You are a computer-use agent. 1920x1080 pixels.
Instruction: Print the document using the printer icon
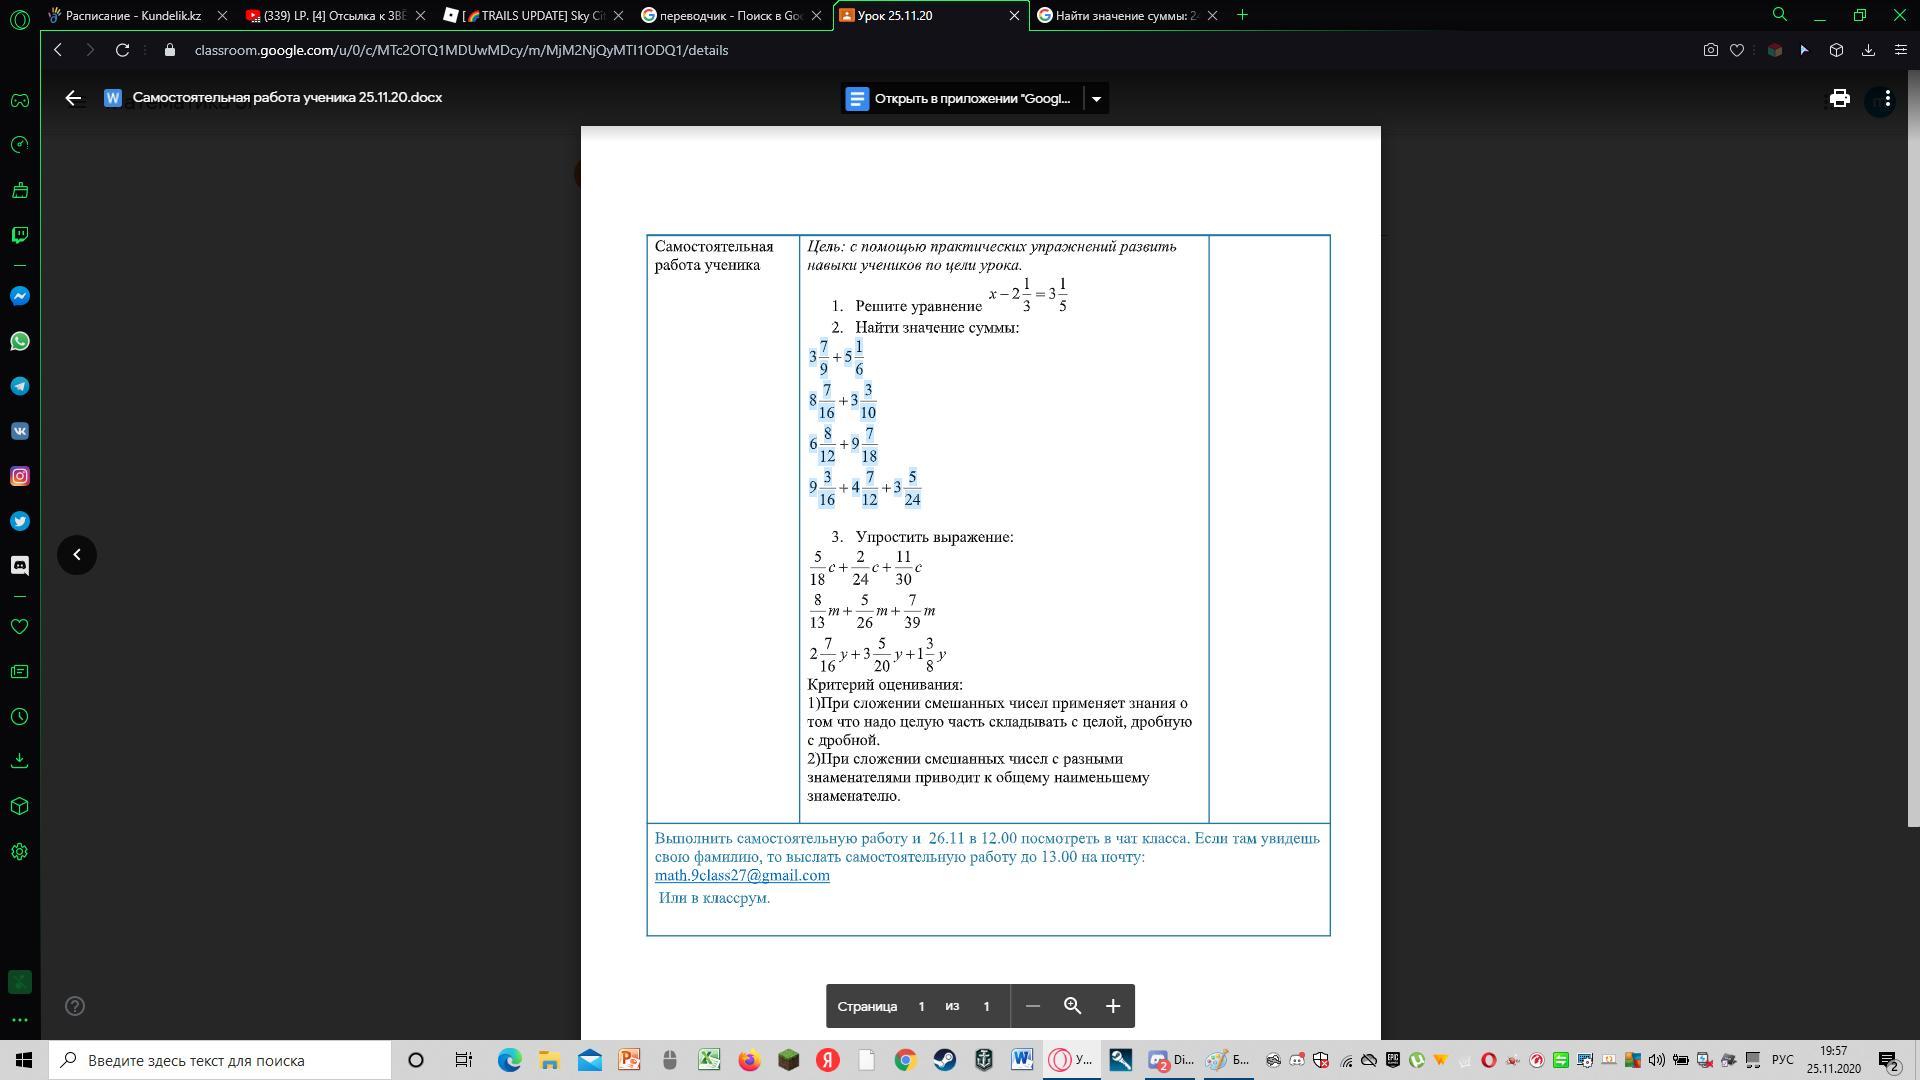click(x=1839, y=98)
